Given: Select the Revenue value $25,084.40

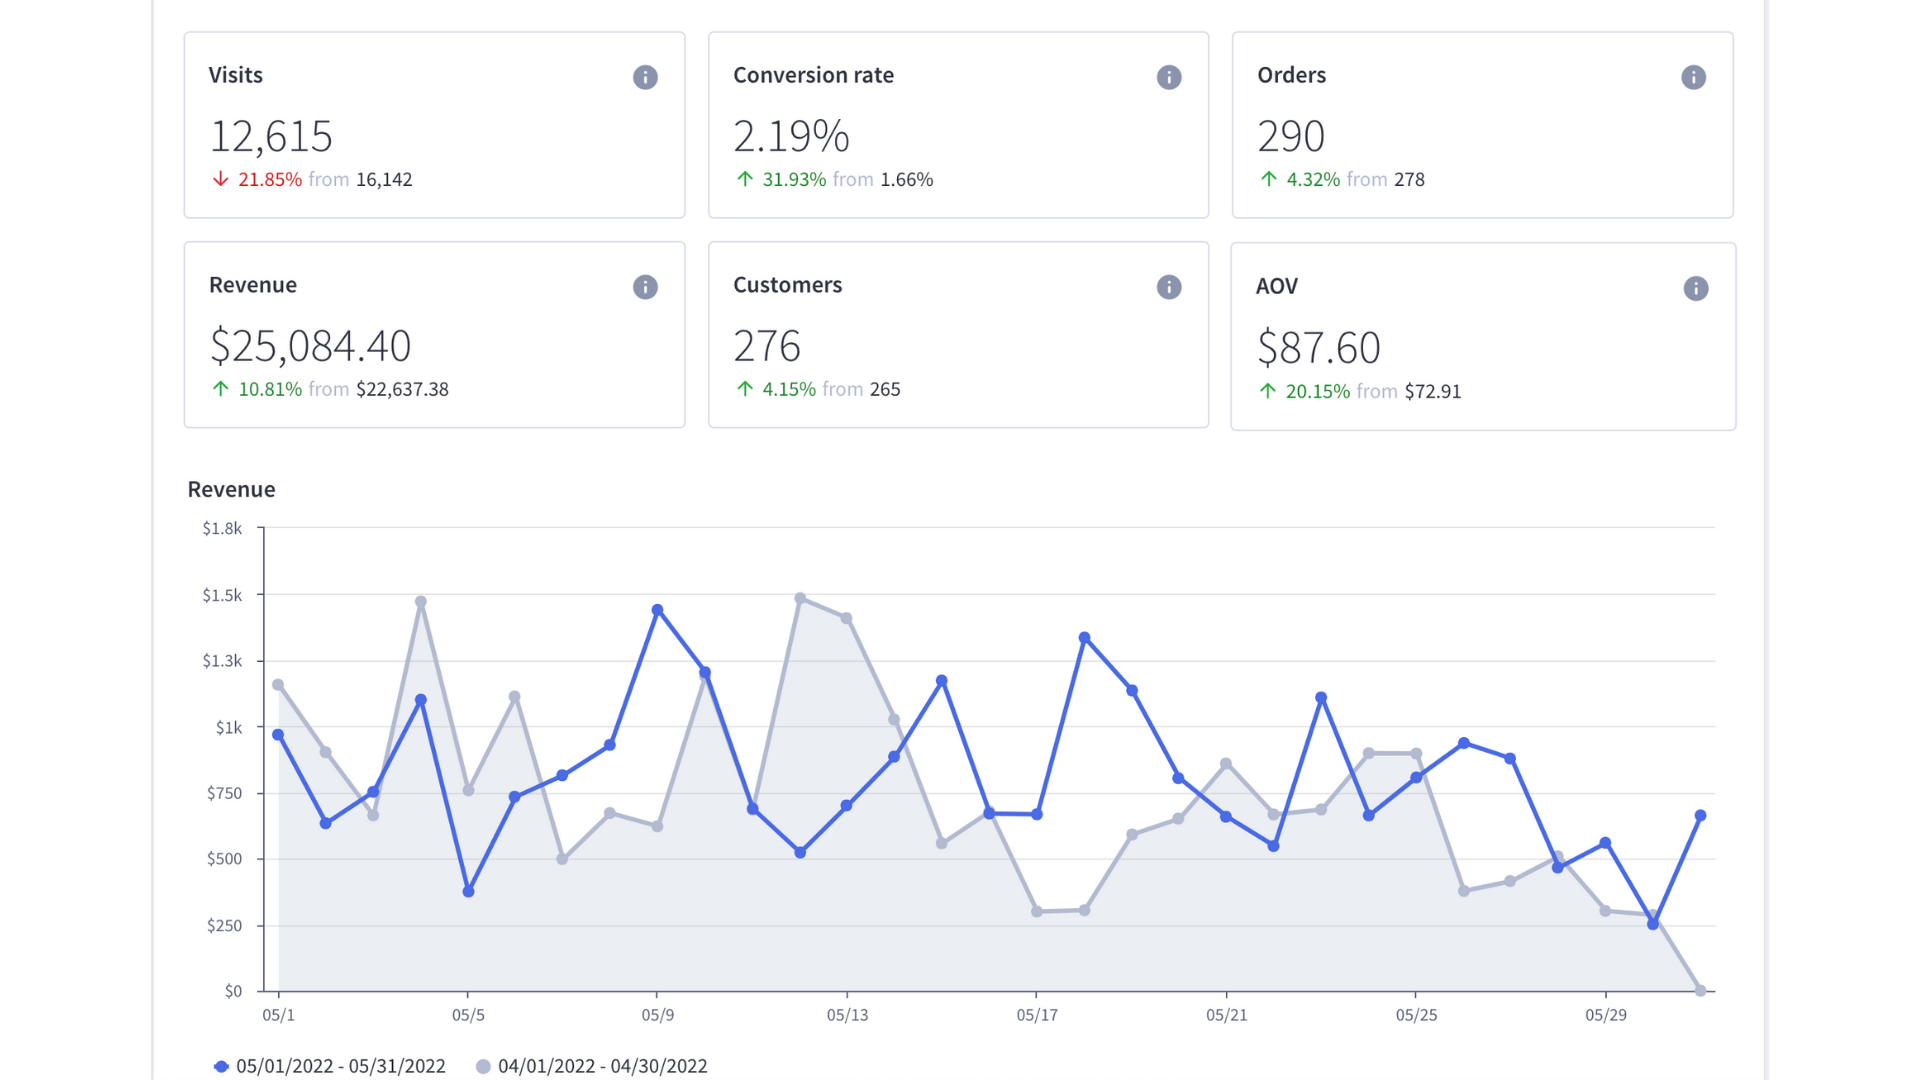Looking at the screenshot, I should point(310,346).
